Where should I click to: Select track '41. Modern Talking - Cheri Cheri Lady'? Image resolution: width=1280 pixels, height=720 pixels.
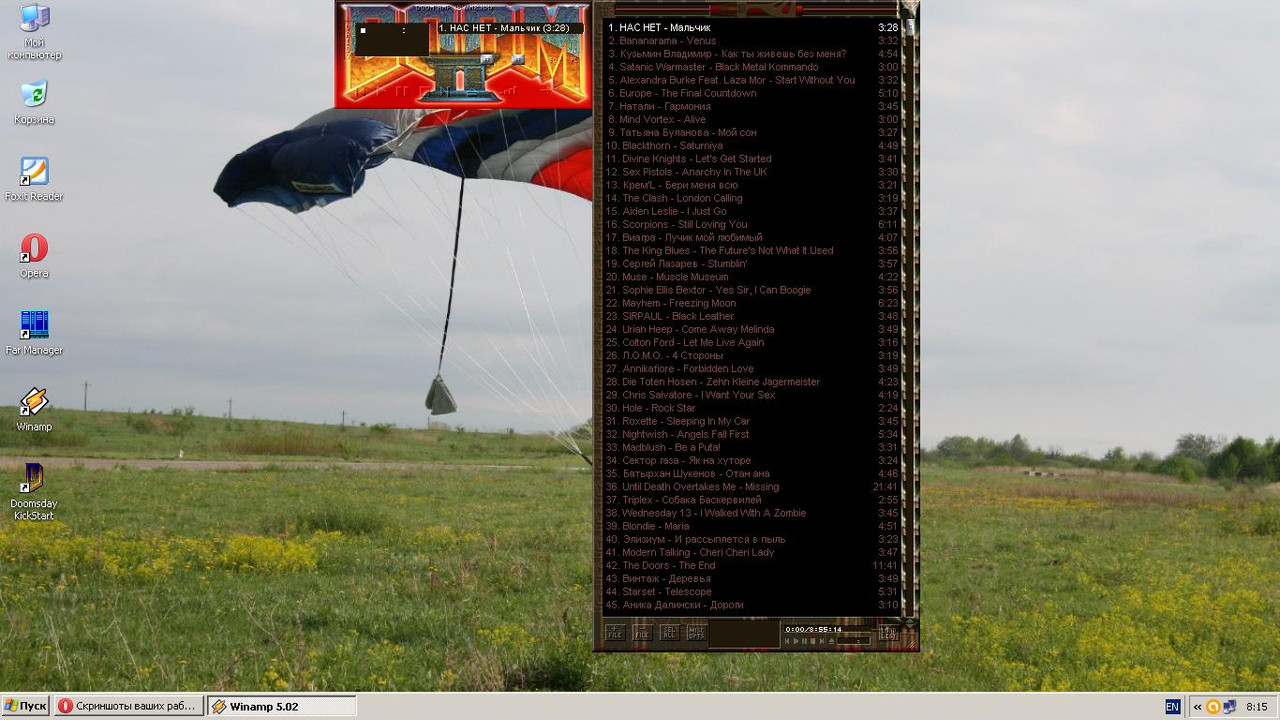[x=752, y=552]
